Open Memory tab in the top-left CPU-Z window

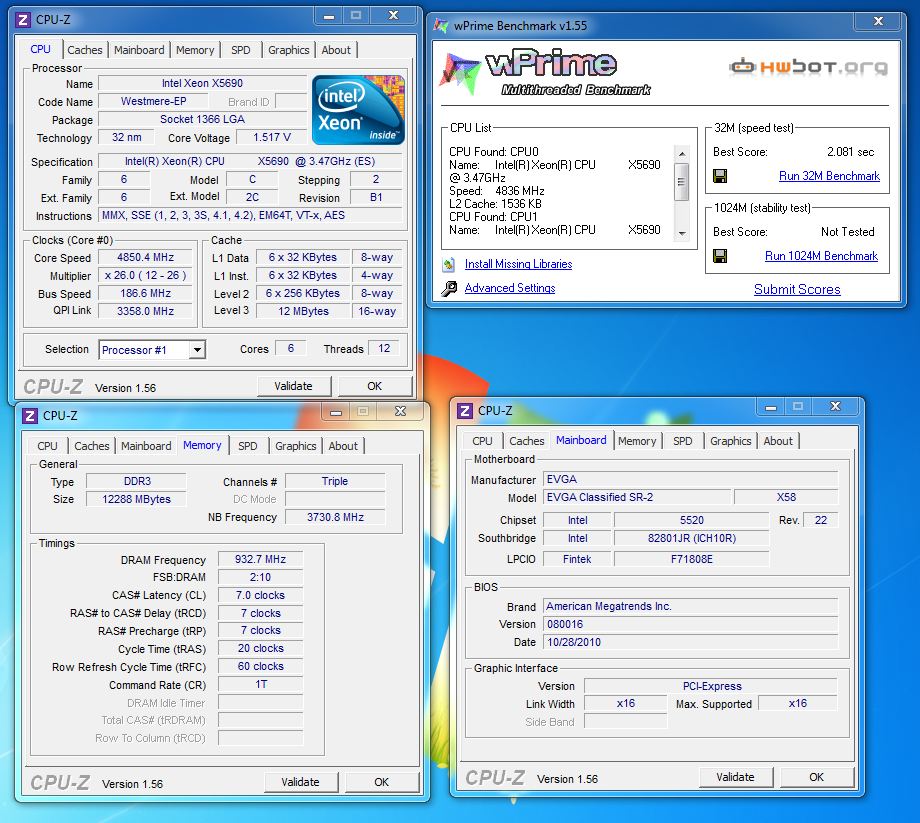[195, 50]
